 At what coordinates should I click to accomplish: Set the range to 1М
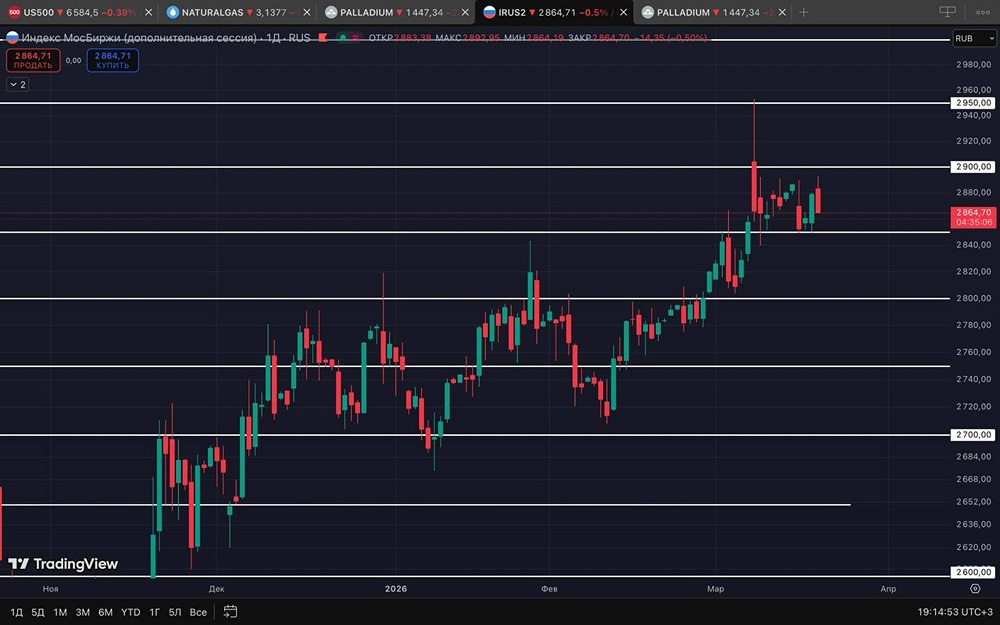coord(60,612)
